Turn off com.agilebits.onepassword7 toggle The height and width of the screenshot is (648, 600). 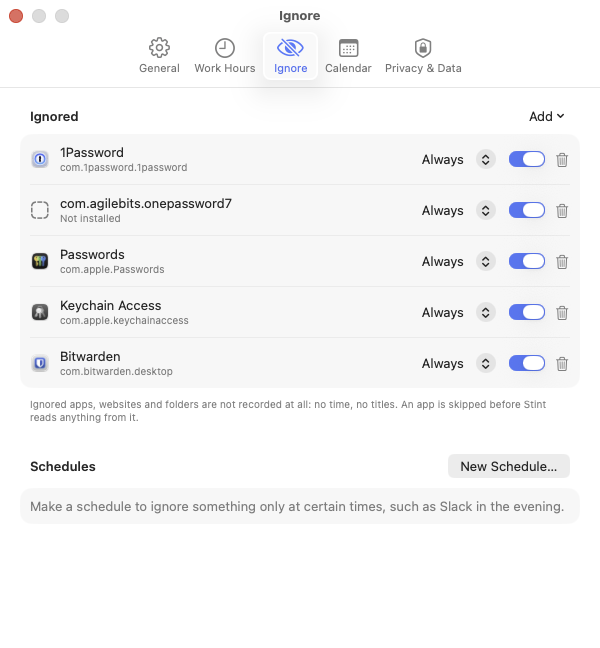[527, 210]
